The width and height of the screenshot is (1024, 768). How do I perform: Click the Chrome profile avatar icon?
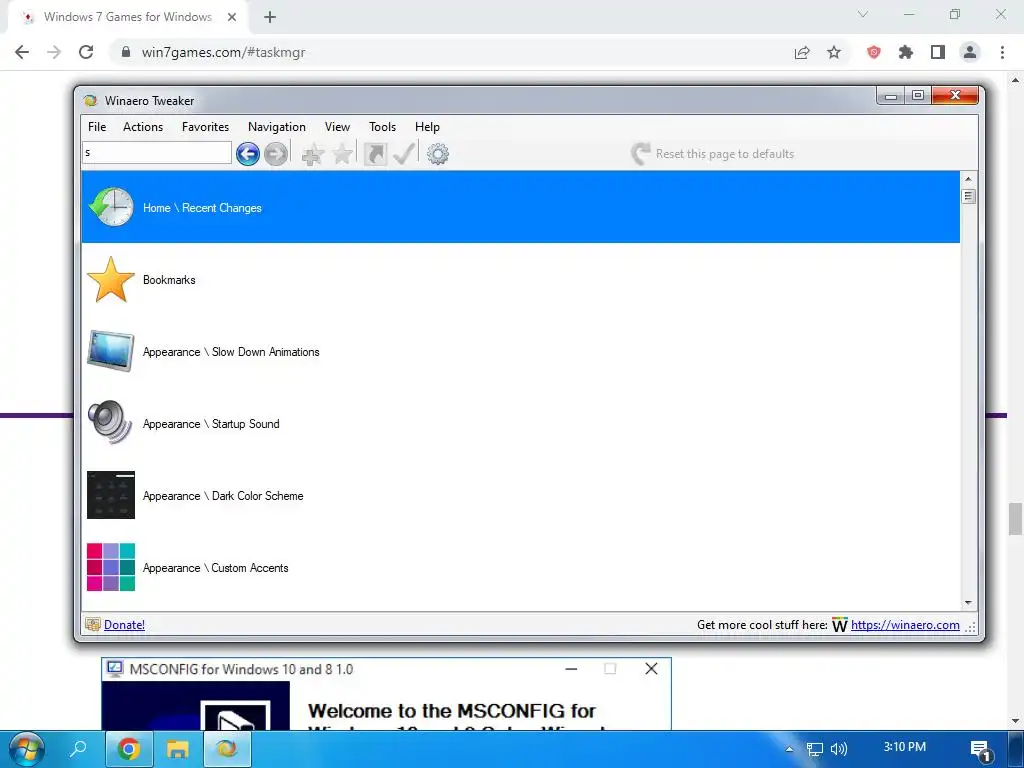point(970,52)
